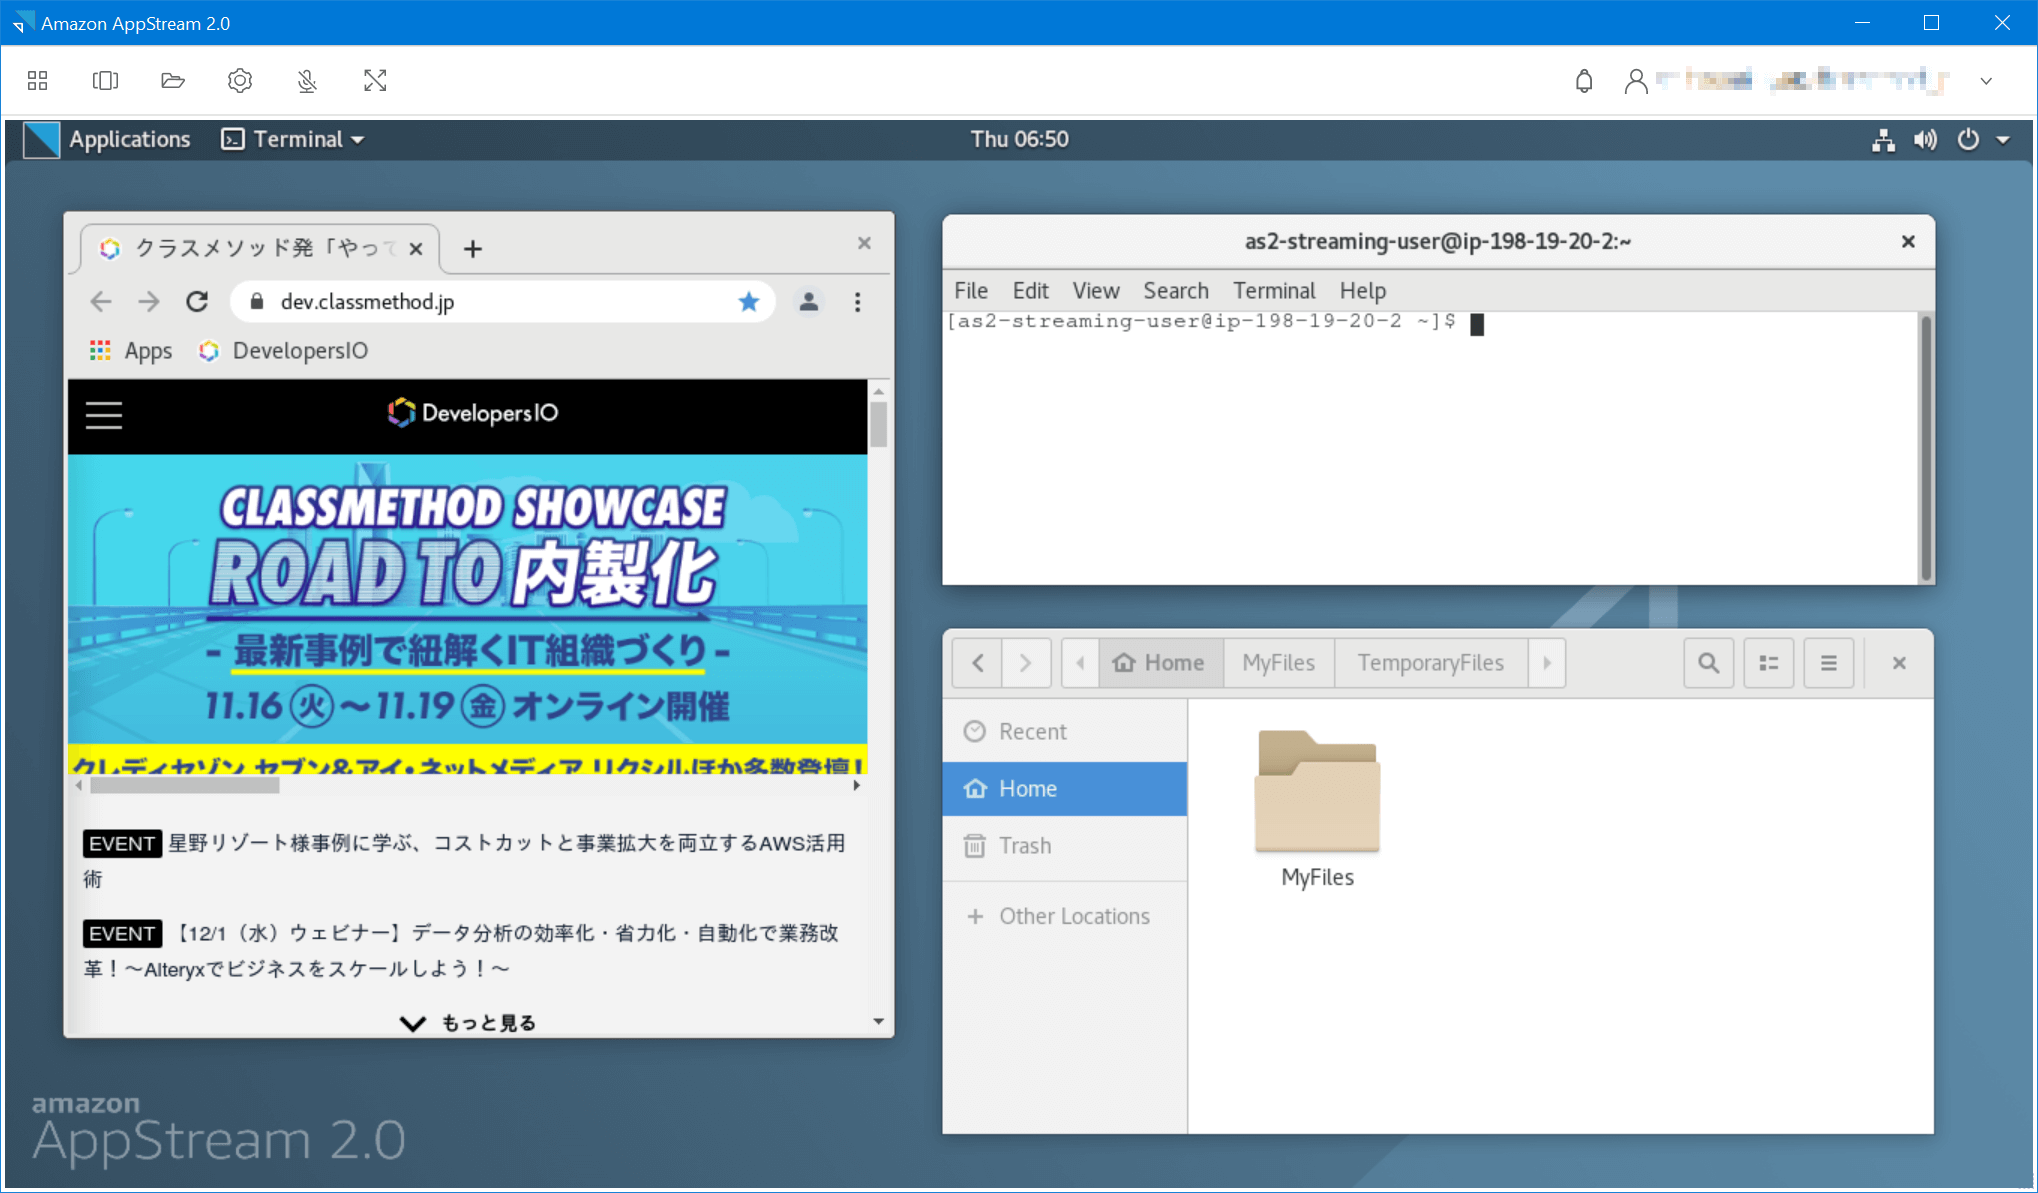This screenshot has width=2038, height=1193.
Task: Bookmark the page using the star icon
Action: tap(748, 301)
